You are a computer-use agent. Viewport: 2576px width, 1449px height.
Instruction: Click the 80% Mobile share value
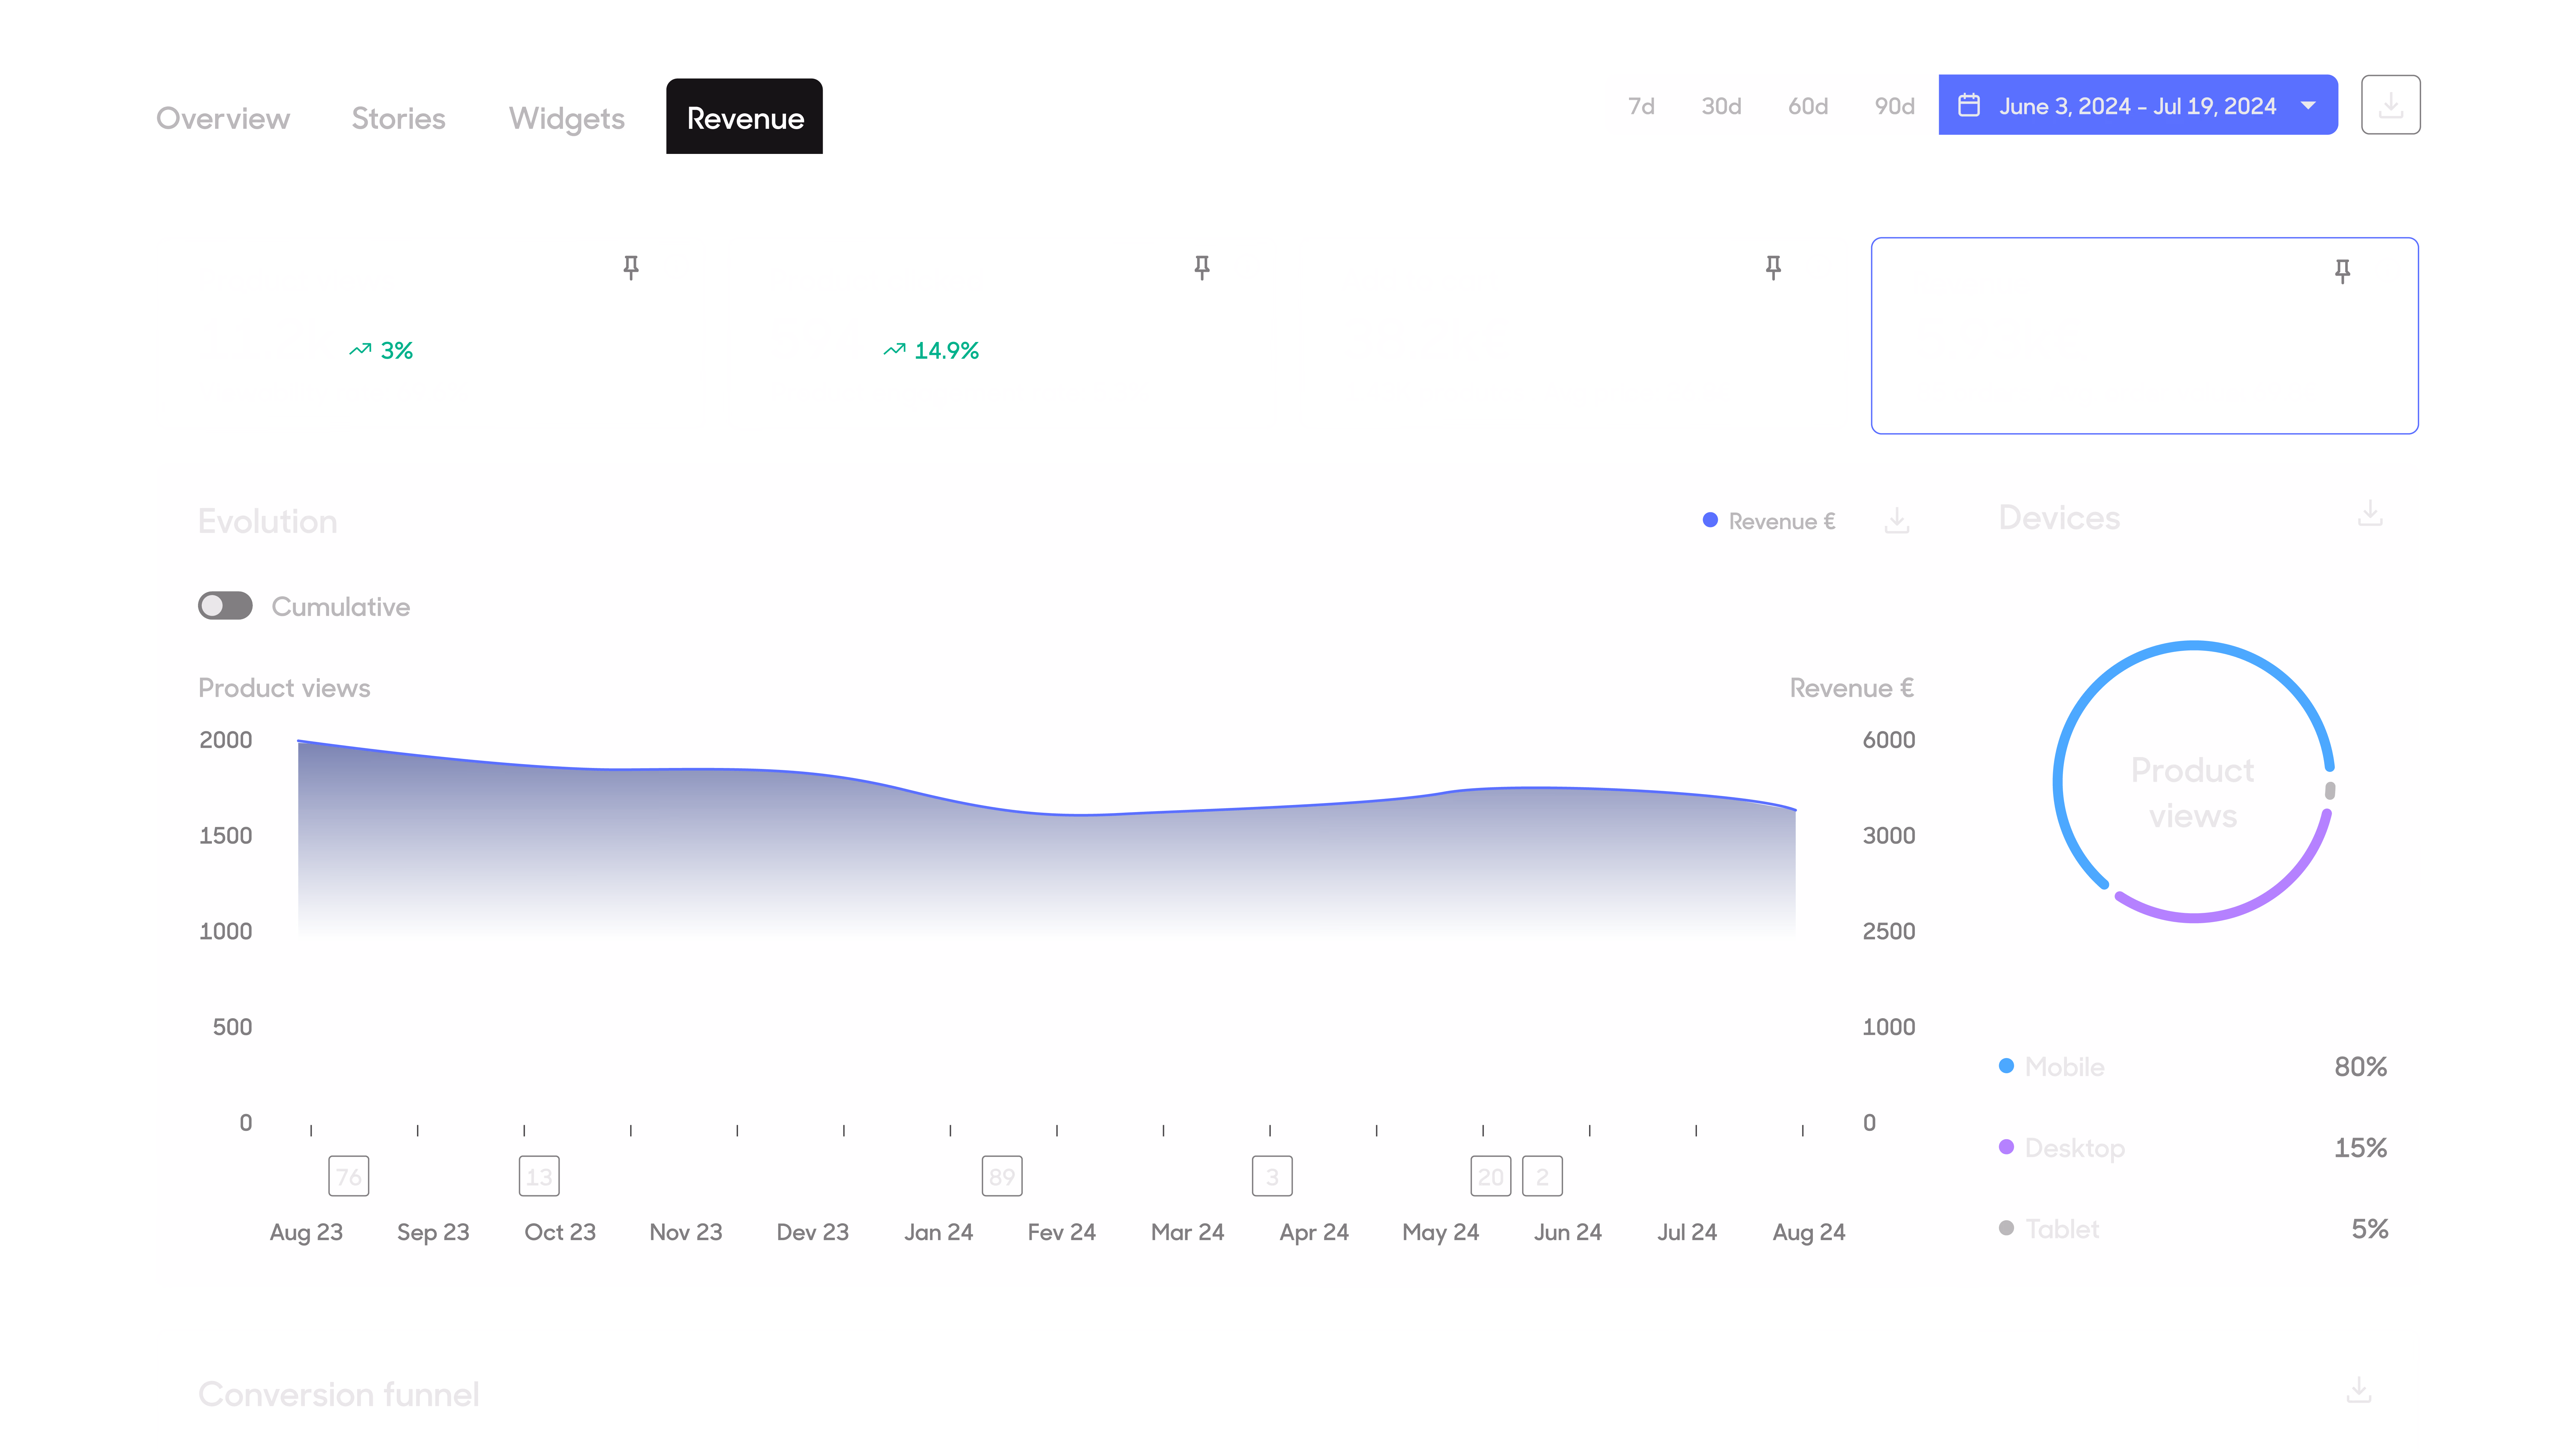(x=2361, y=1067)
